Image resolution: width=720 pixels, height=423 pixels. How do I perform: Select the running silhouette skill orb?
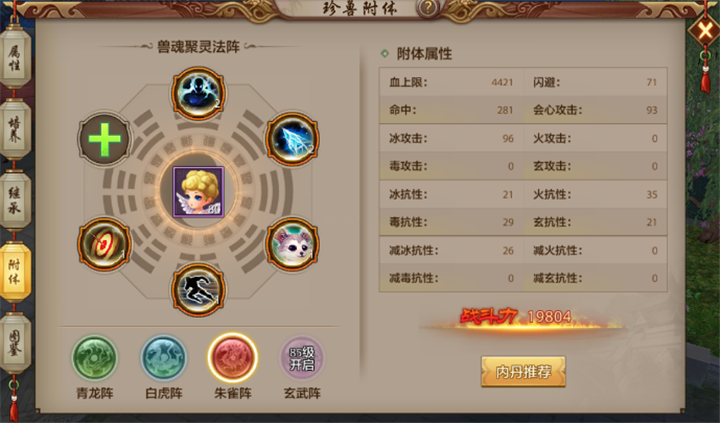tap(198, 290)
